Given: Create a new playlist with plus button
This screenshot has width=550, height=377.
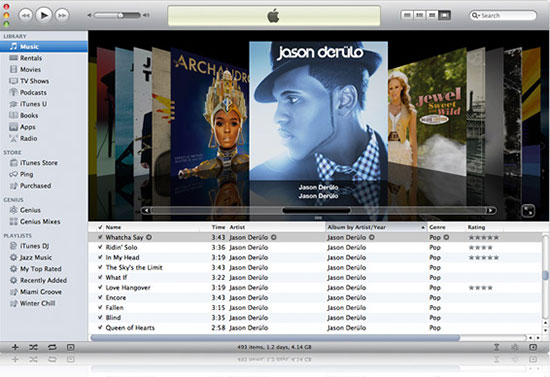Looking at the screenshot, I should point(15,347).
